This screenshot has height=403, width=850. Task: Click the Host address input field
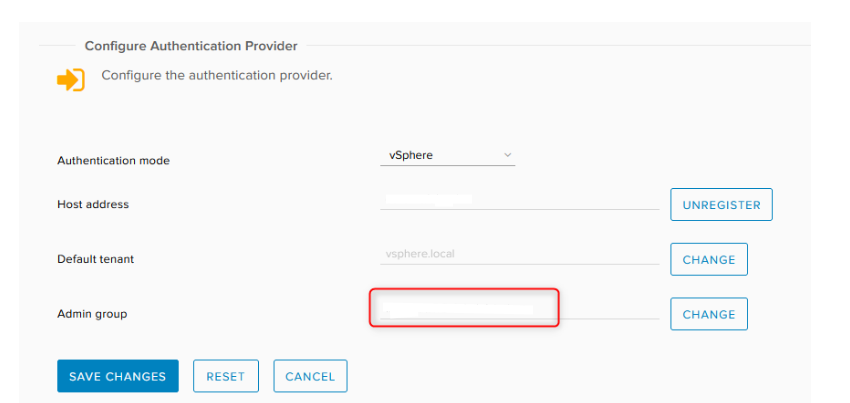(519, 200)
